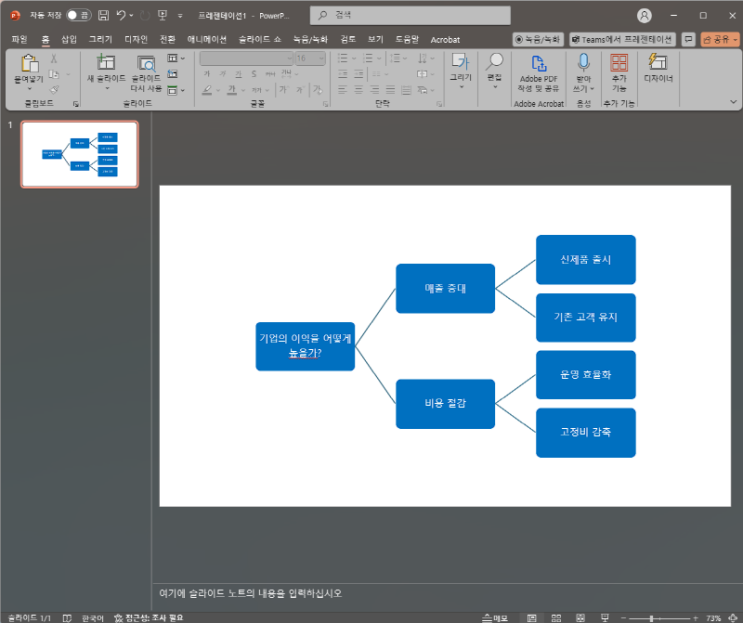Click the Add-ins (추가 기능) icon
Viewport: 743px width, 623px height.
coord(619,63)
